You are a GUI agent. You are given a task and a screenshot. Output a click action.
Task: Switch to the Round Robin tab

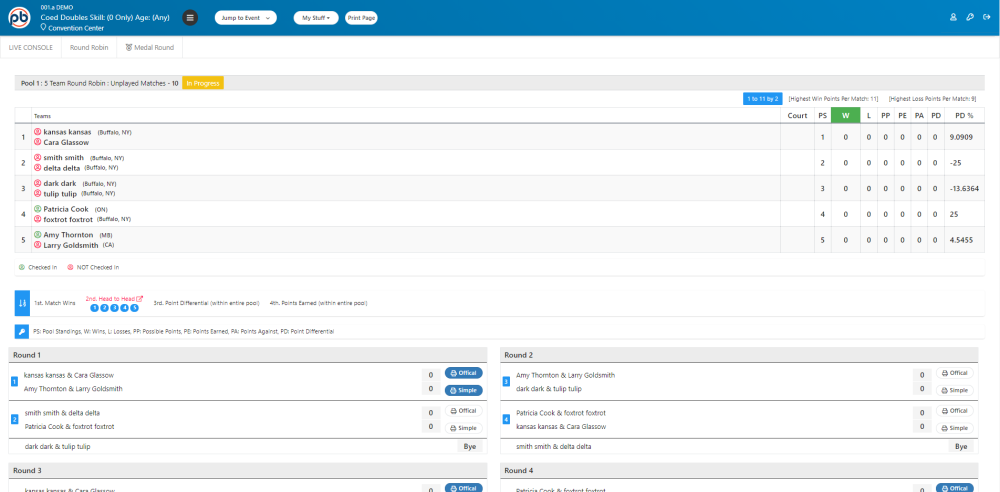point(89,48)
